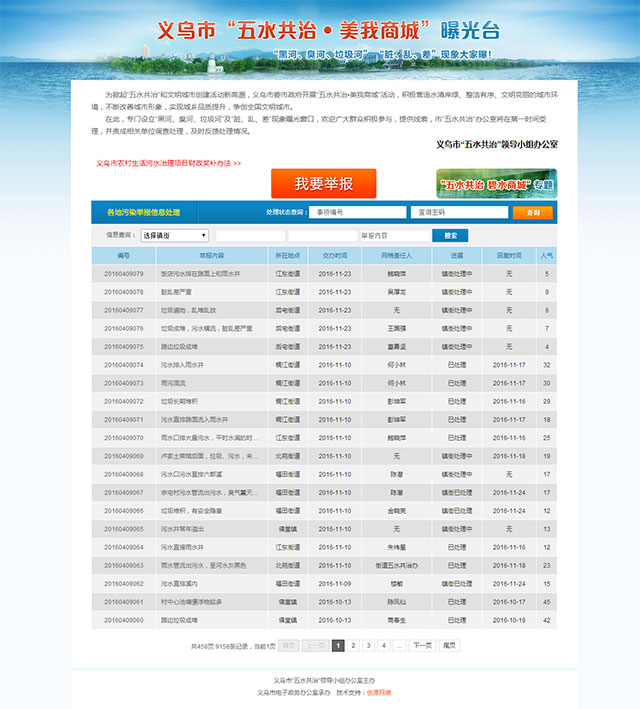Open the 脏乱差严重 report entry
Image resolution: width=640 pixels, height=709 pixels.
180,291
